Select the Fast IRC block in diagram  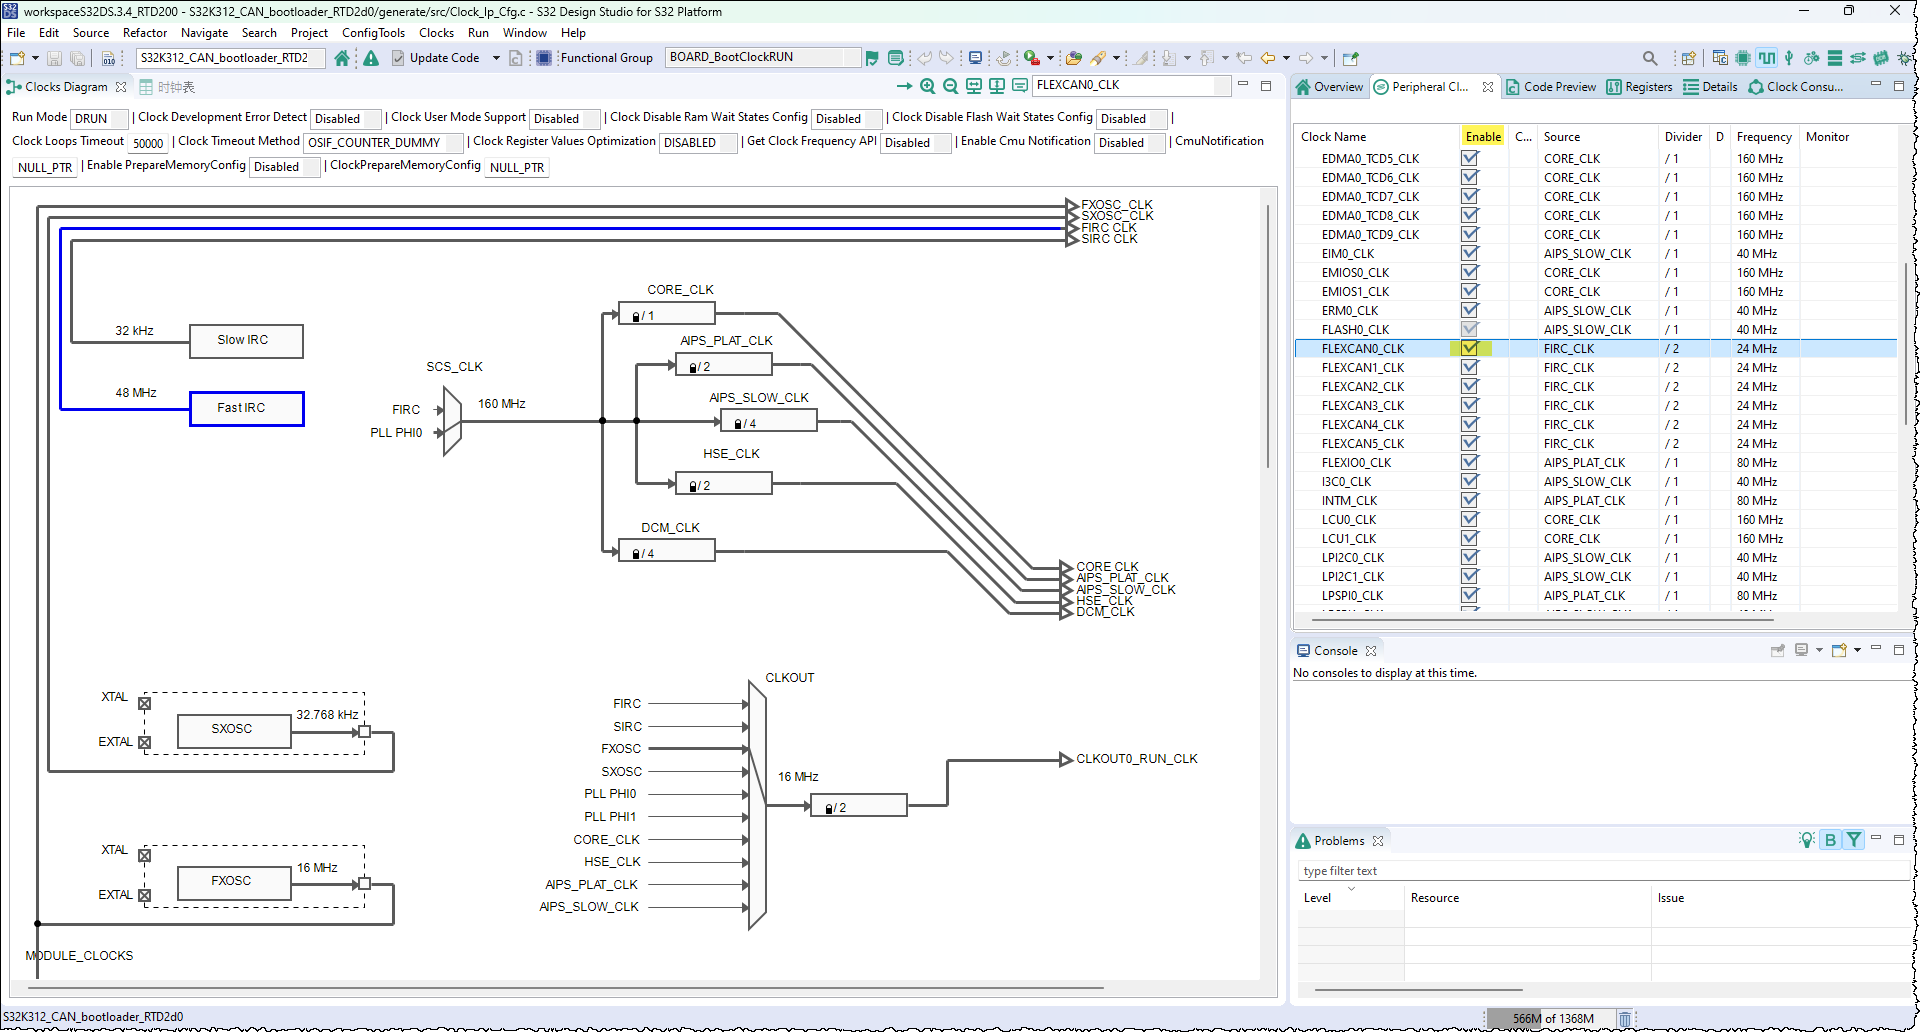(x=246, y=408)
